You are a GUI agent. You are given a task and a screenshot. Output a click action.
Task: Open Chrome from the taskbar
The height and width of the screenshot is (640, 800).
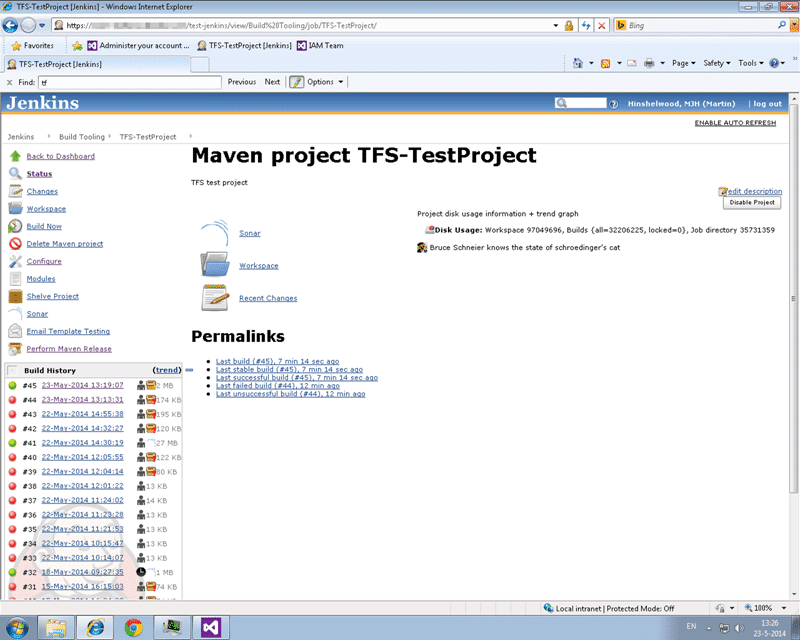(x=134, y=627)
